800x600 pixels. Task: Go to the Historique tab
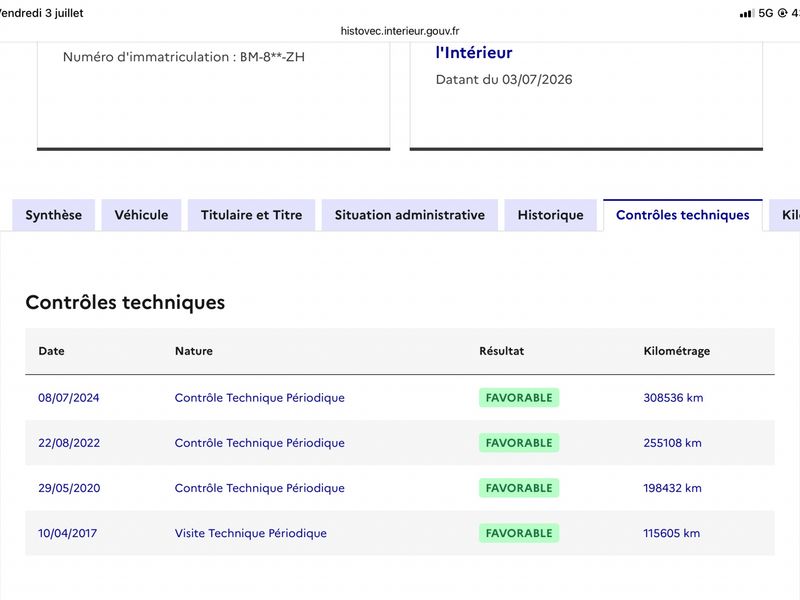coord(551,215)
